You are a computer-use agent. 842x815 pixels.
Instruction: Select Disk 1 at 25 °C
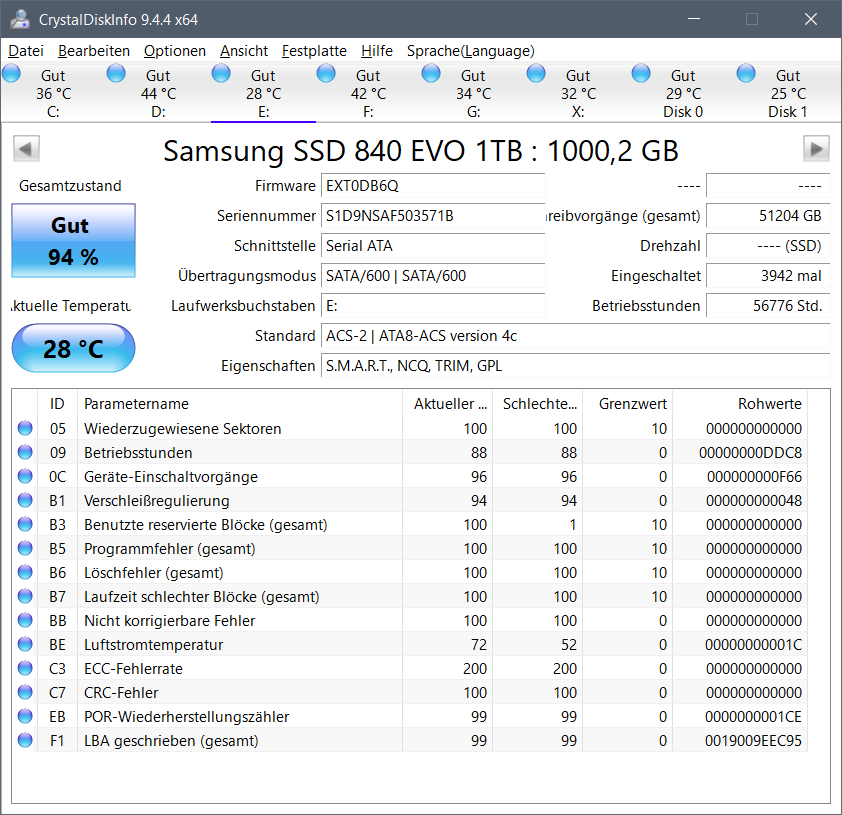click(x=788, y=93)
